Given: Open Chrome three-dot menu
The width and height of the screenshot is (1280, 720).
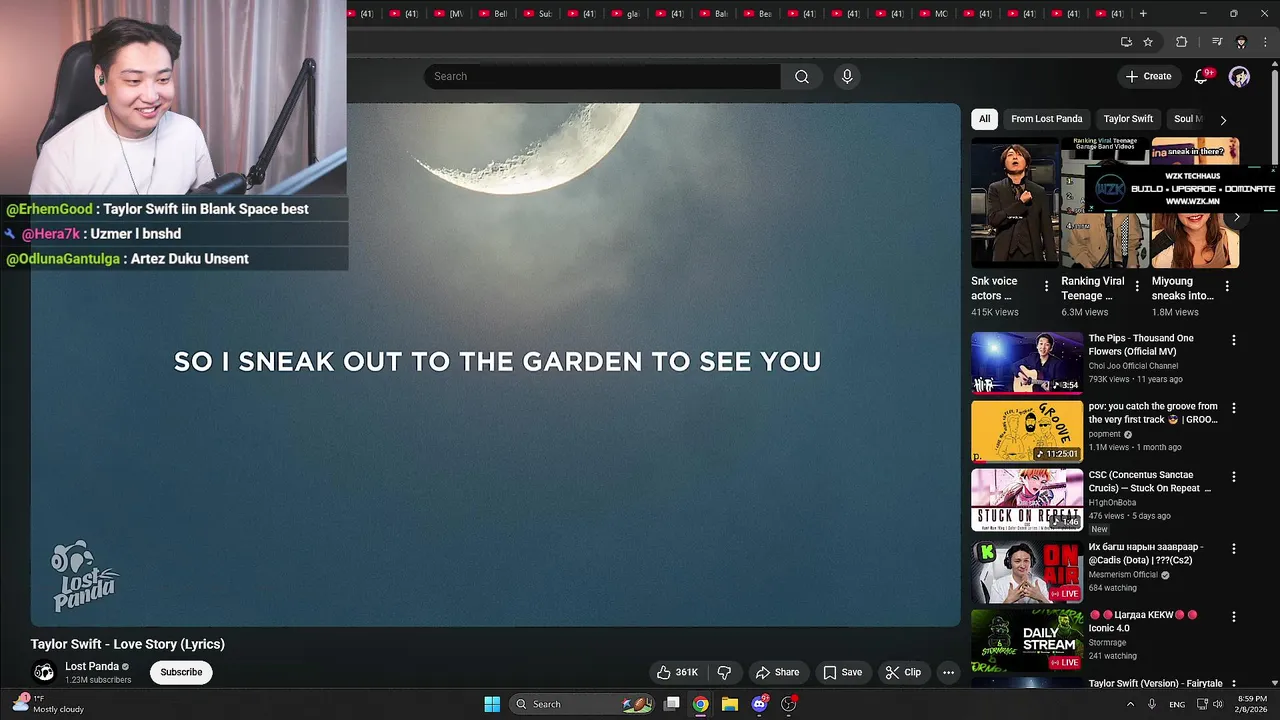Looking at the screenshot, I should click(x=1265, y=42).
